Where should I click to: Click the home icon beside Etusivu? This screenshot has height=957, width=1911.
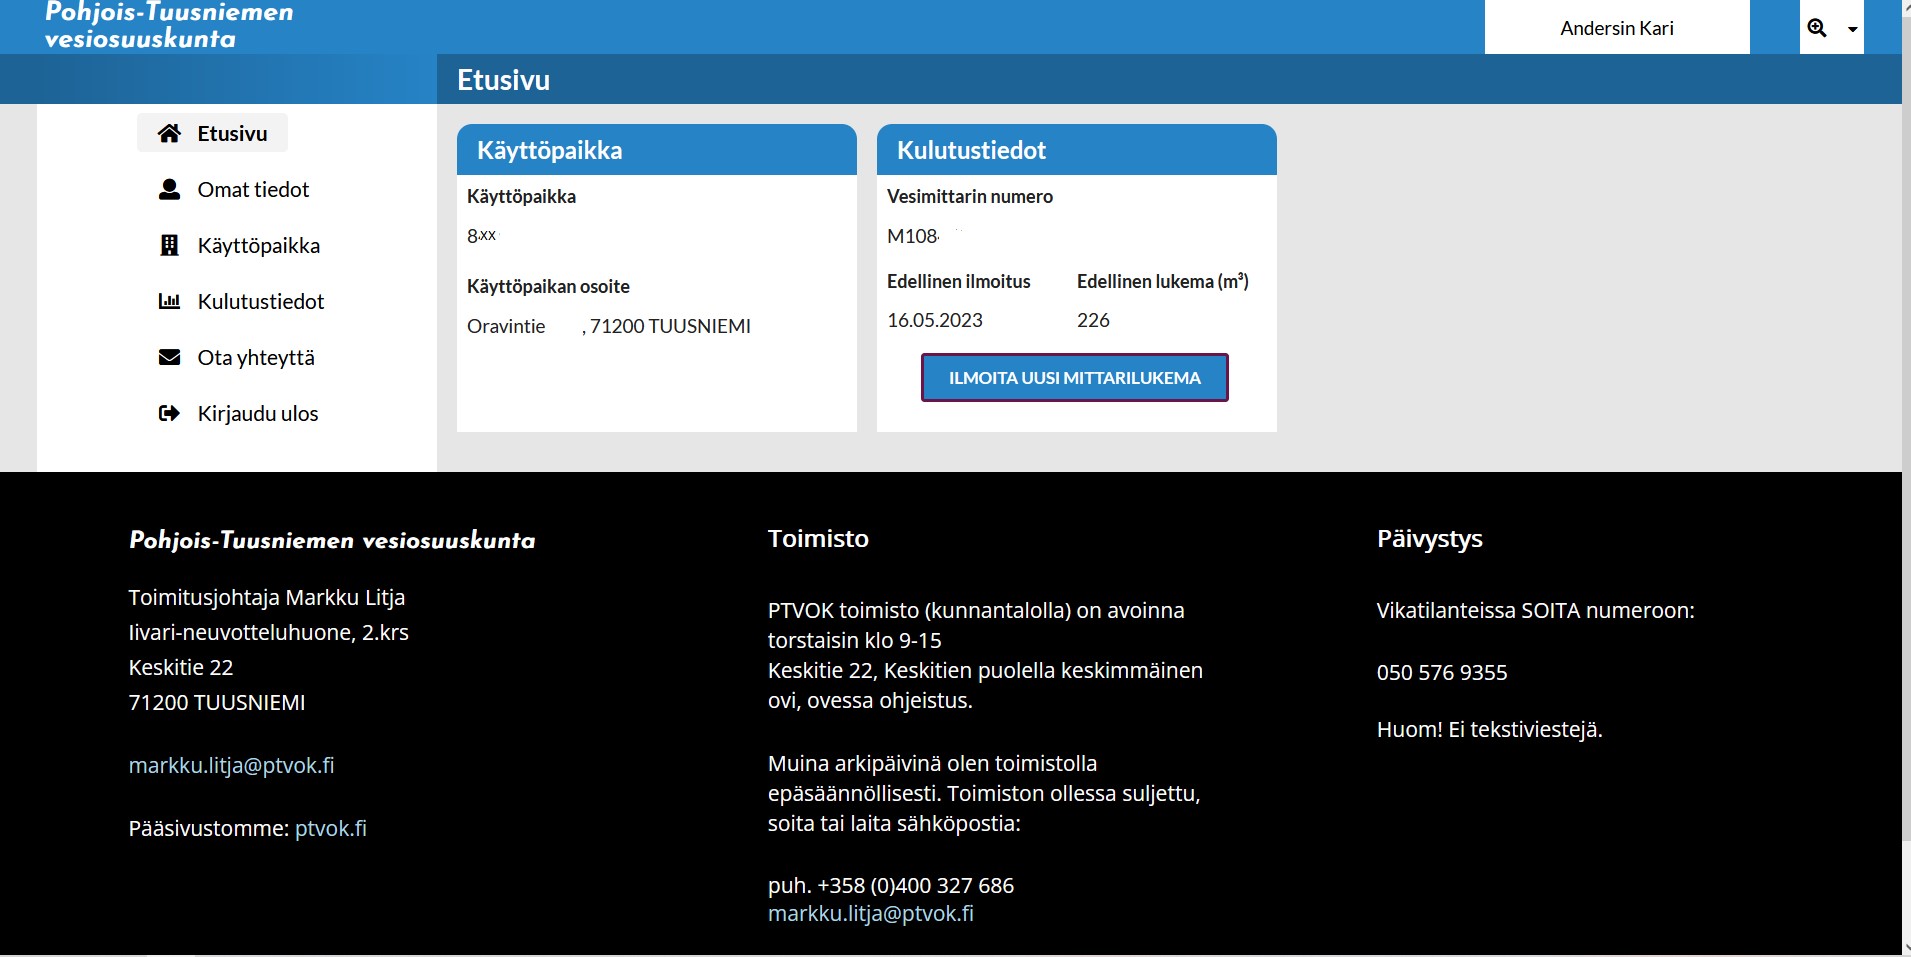tap(170, 133)
